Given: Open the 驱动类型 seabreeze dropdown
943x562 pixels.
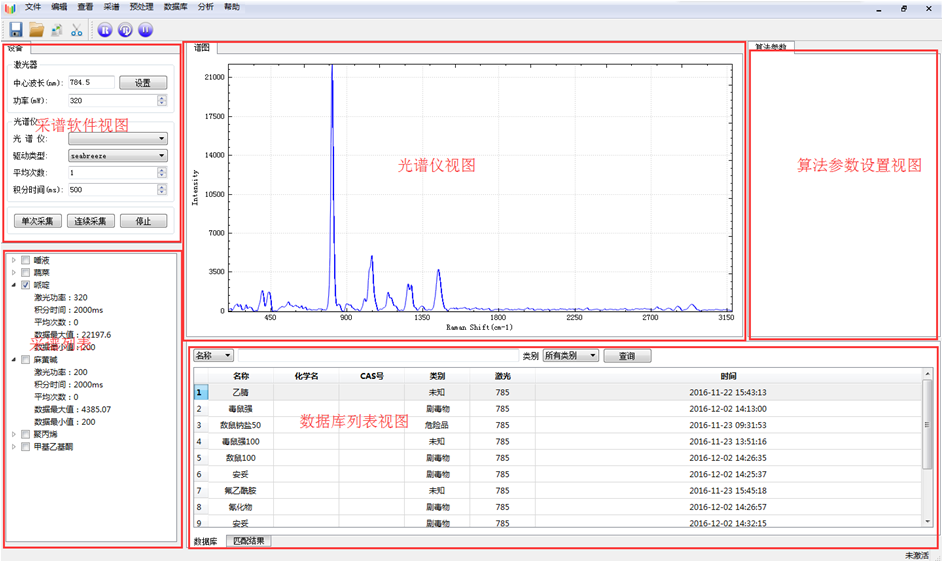Looking at the screenshot, I should pos(117,156).
